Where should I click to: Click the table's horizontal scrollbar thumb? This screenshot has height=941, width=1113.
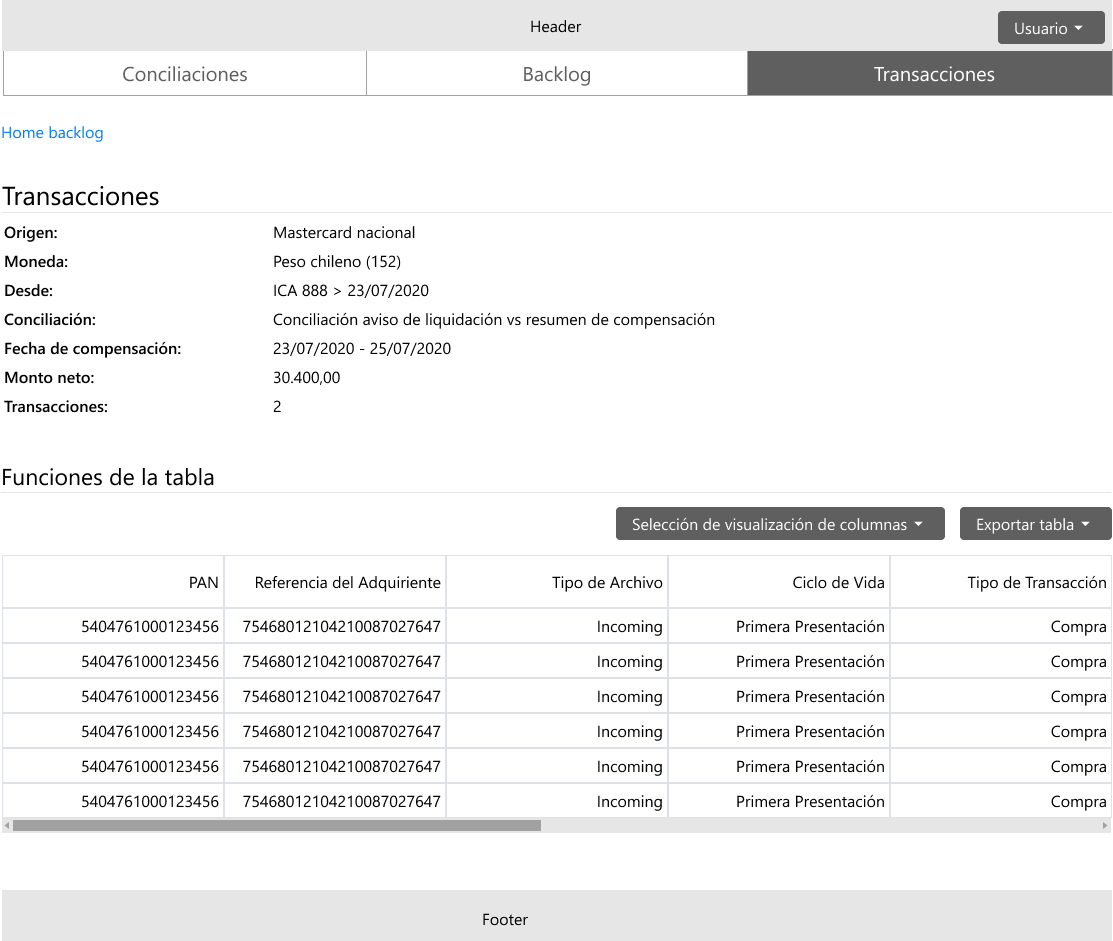(276, 826)
